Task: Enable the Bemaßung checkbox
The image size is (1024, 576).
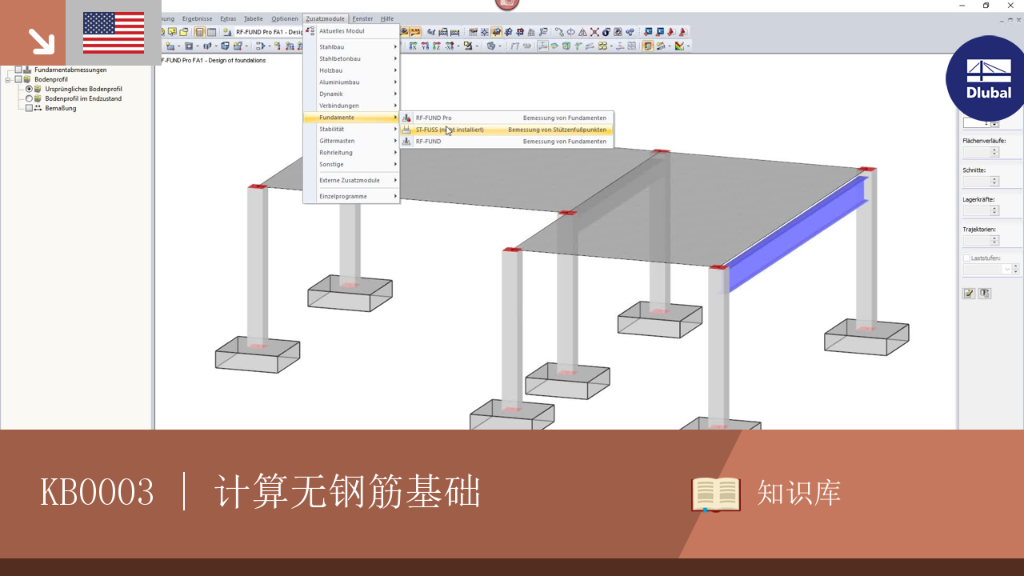Action: tap(29, 108)
